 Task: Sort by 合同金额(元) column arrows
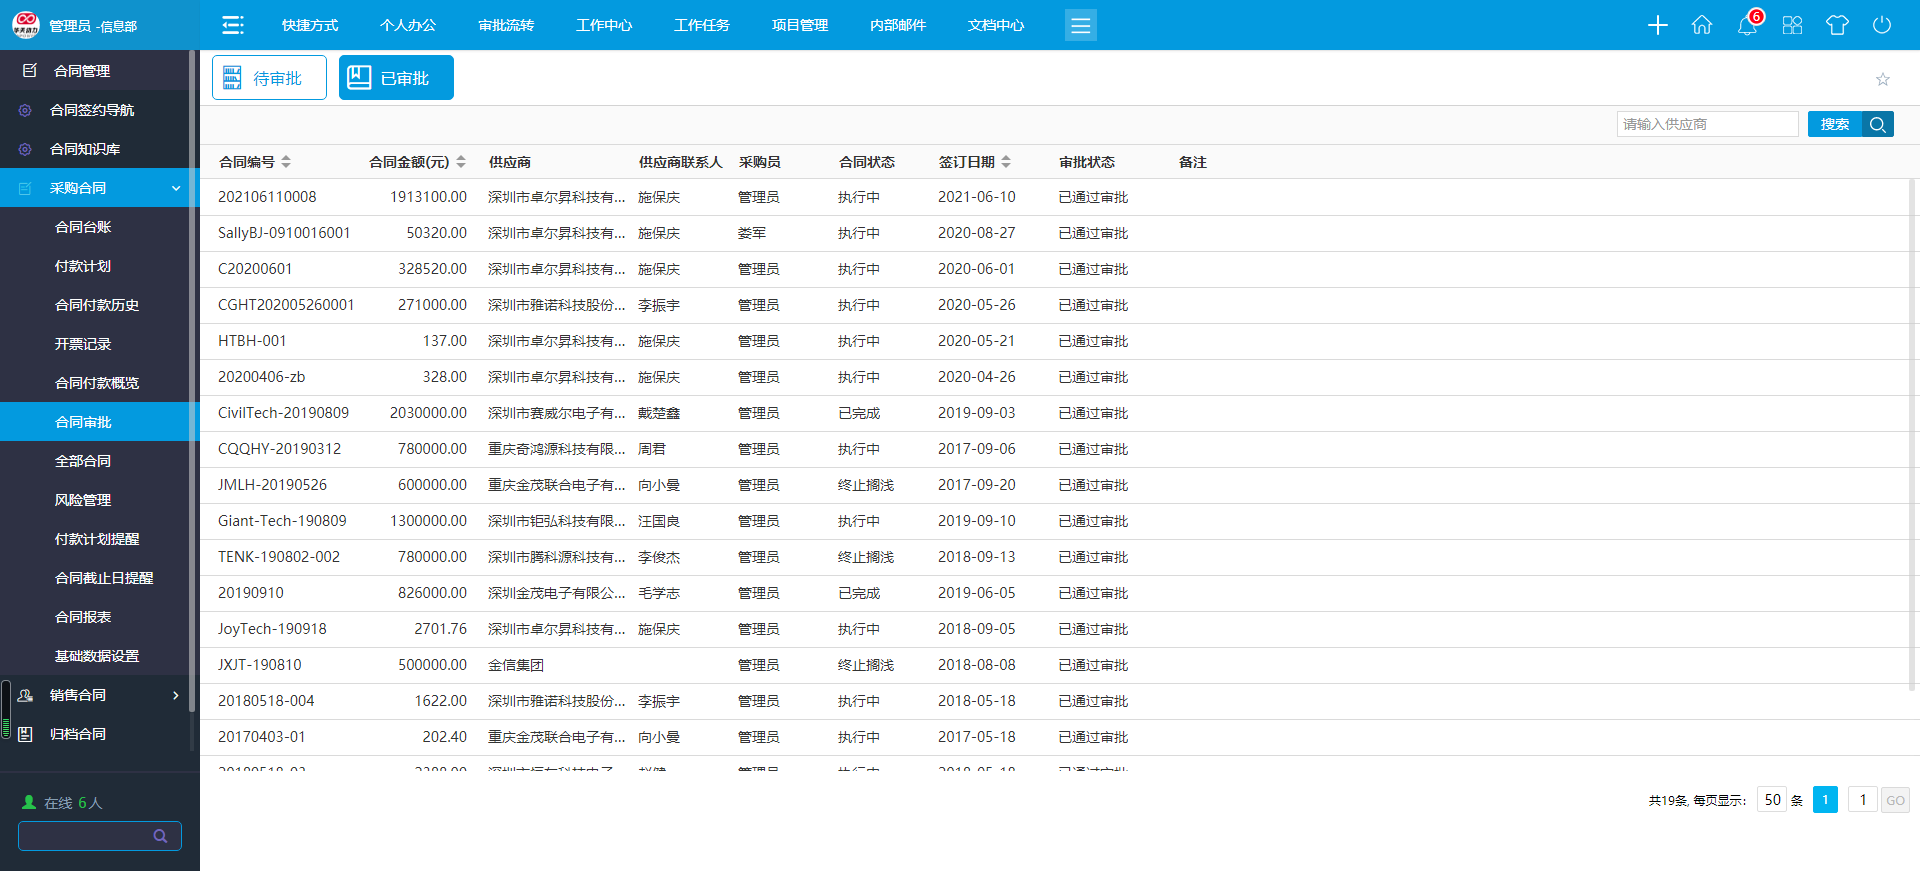(x=461, y=162)
